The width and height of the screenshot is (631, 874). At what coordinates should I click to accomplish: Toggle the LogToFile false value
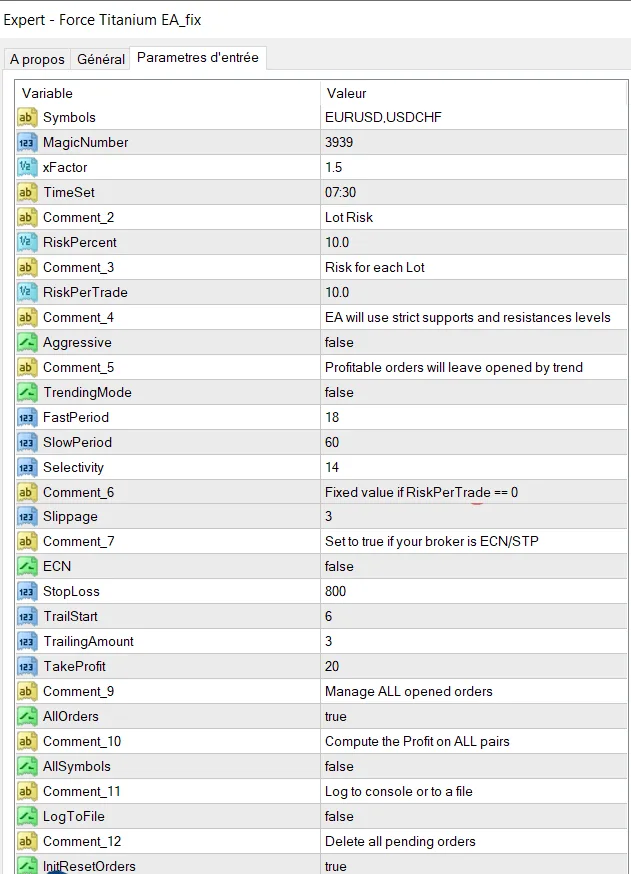click(339, 816)
